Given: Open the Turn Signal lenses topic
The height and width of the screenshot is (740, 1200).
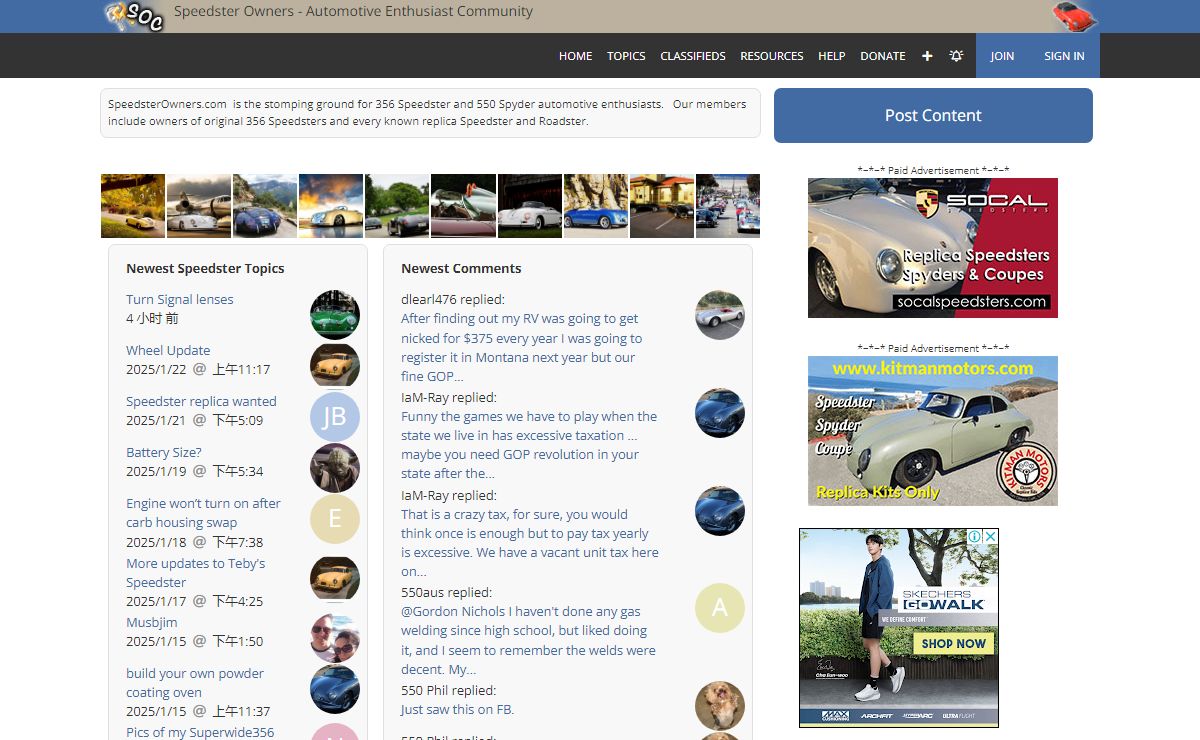Looking at the screenshot, I should [x=180, y=299].
